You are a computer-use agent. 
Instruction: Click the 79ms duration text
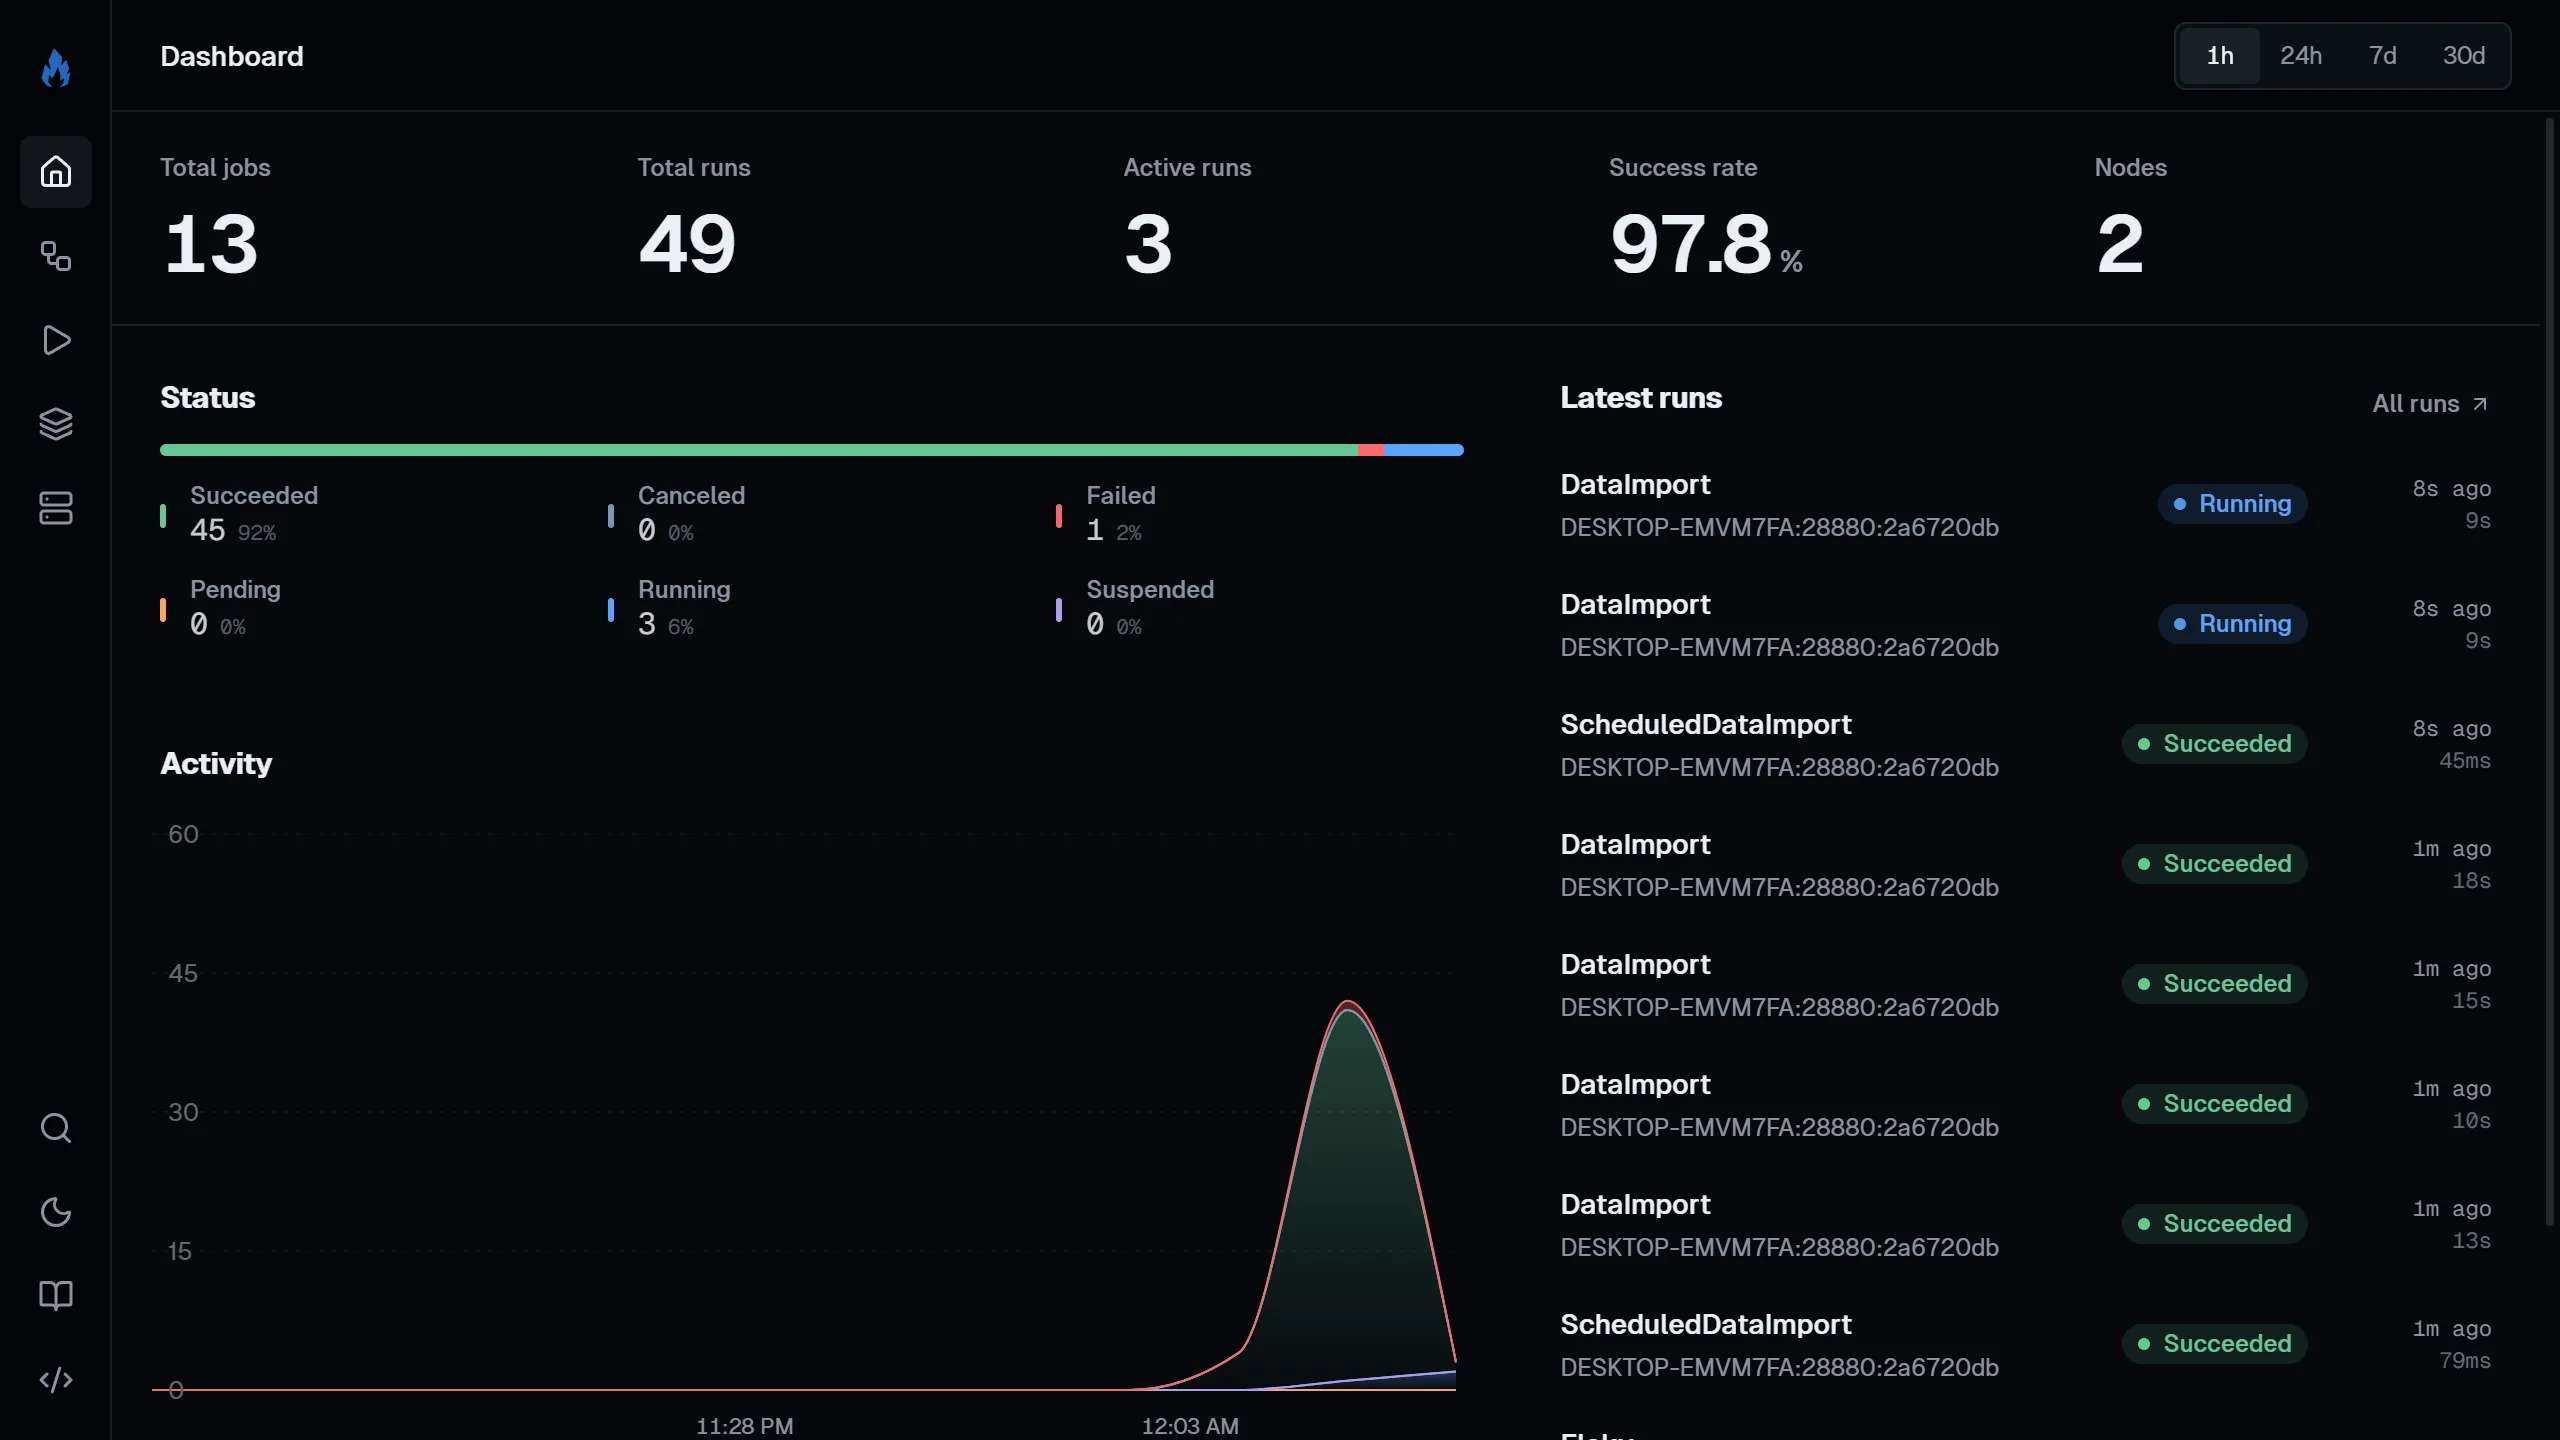[2465, 1361]
